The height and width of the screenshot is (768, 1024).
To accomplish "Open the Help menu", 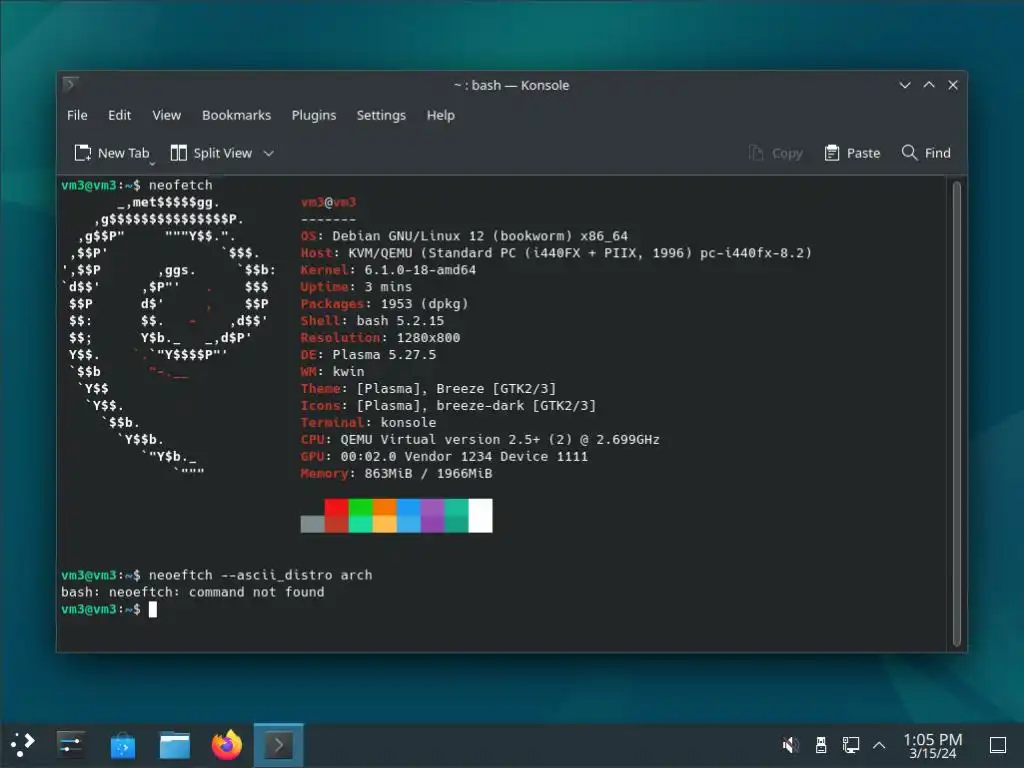I will (441, 115).
